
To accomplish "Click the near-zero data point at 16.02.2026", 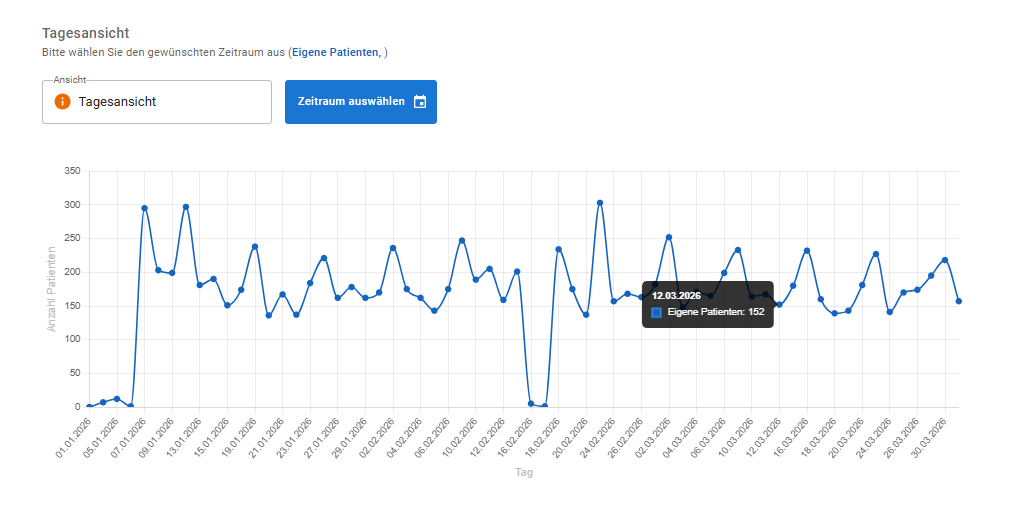I will 531,404.
